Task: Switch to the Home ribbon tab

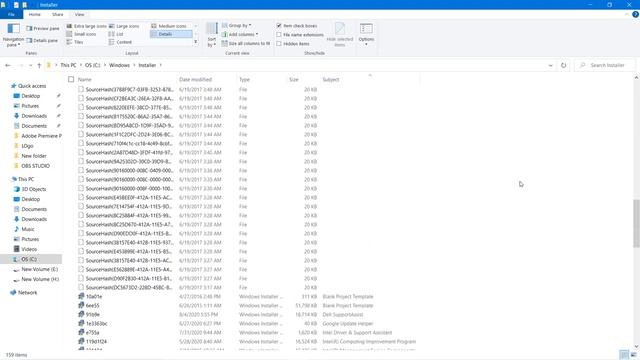Action: (x=35, y=14)
